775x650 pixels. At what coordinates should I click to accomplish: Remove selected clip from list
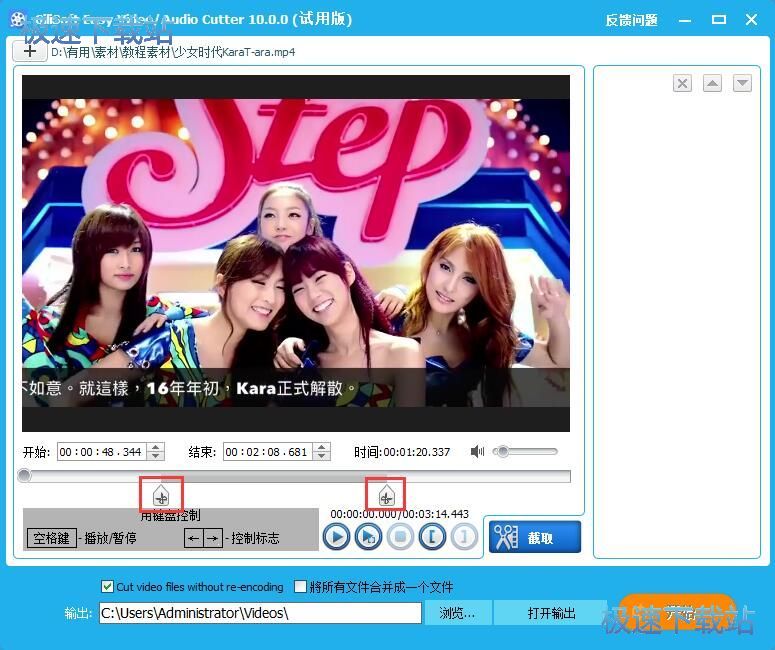682,83
